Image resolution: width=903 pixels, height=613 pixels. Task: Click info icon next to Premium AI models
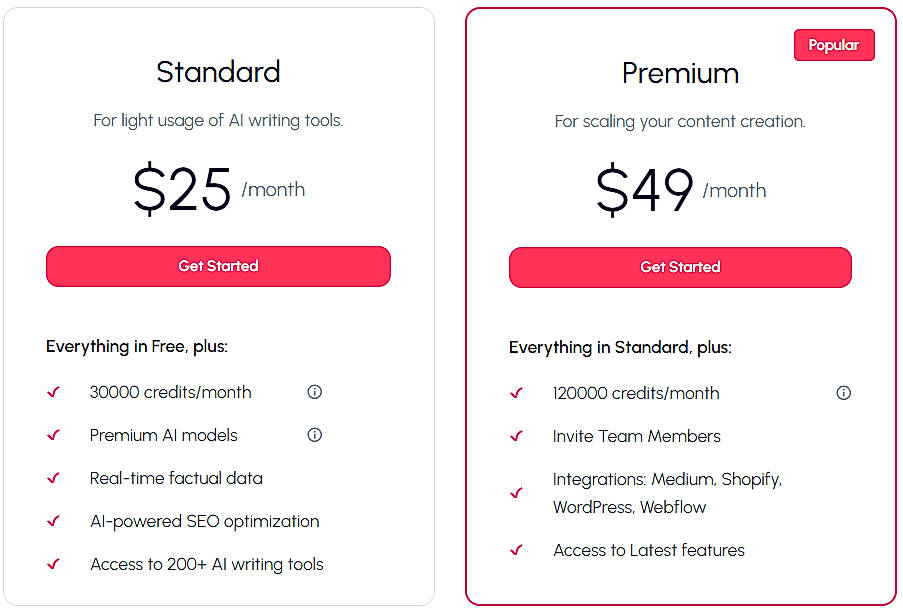pos(314,435)
